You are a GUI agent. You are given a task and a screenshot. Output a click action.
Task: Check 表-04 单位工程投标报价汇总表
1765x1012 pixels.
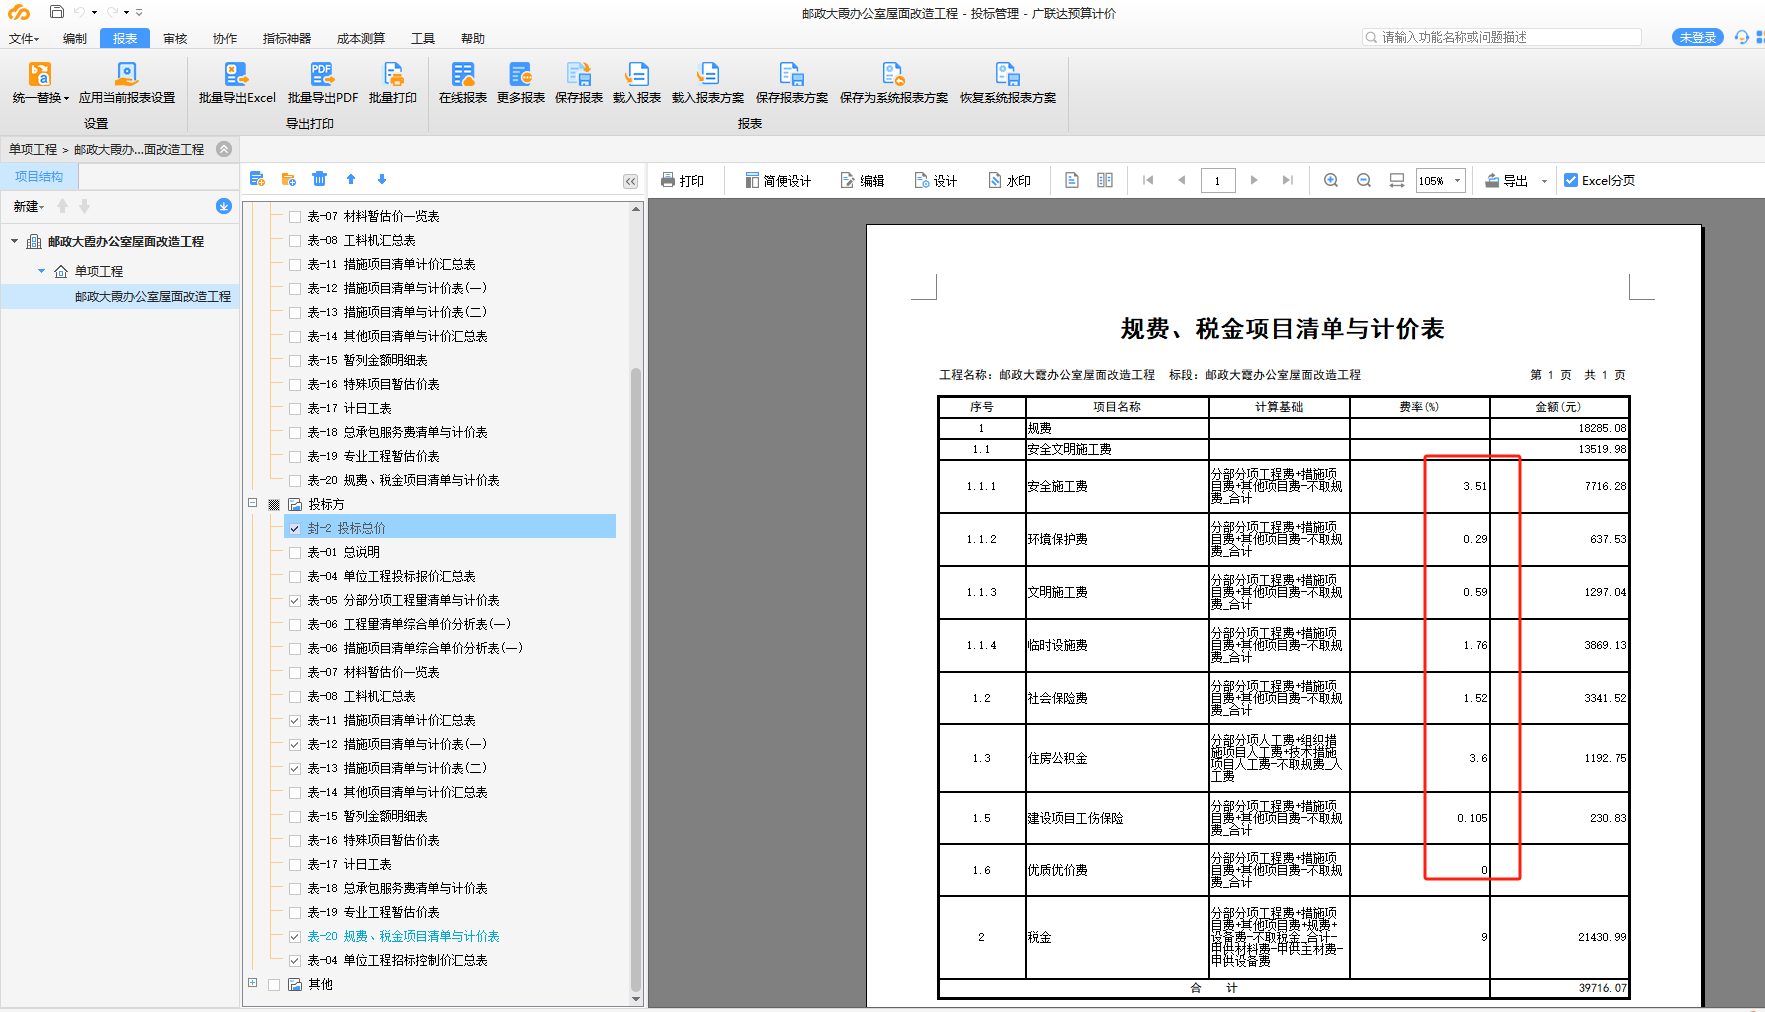[295, 576]
